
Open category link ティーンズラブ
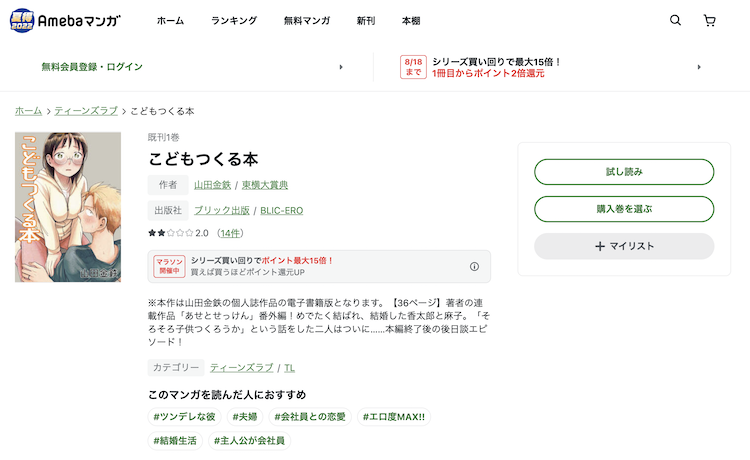pyautogui.click(x=242, y=368)
